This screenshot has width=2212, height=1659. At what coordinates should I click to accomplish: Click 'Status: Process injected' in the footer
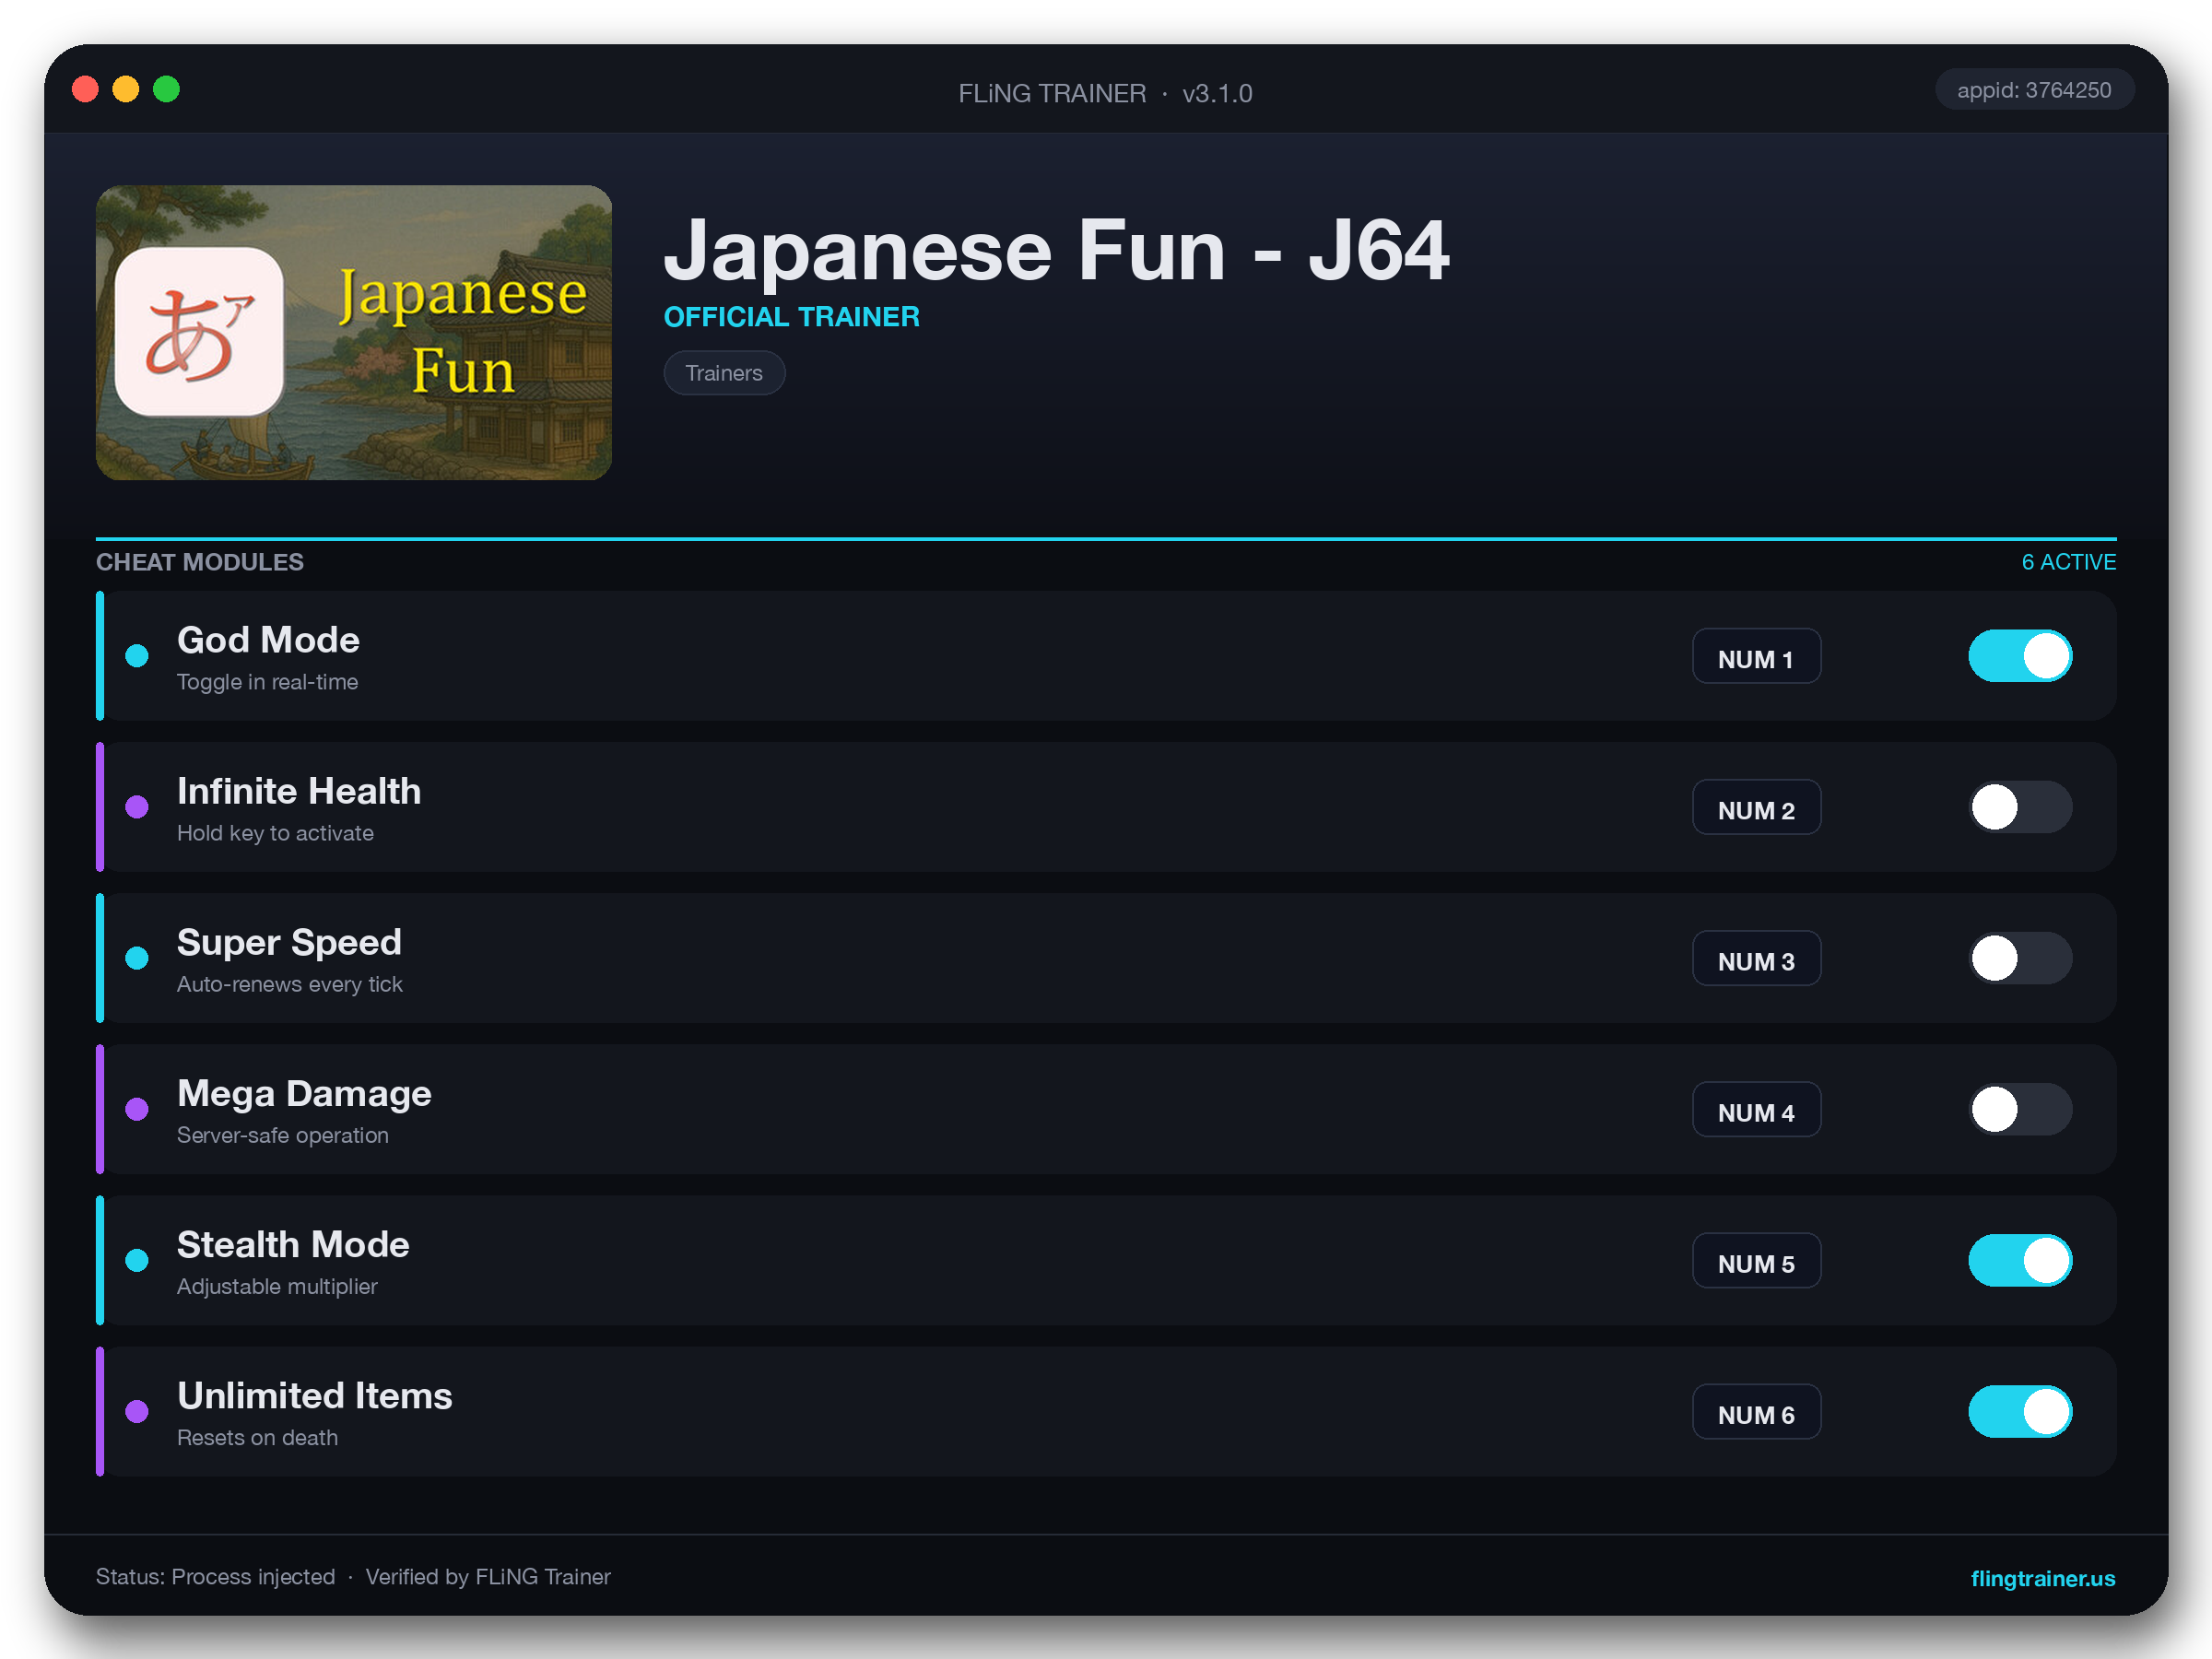215,1577
